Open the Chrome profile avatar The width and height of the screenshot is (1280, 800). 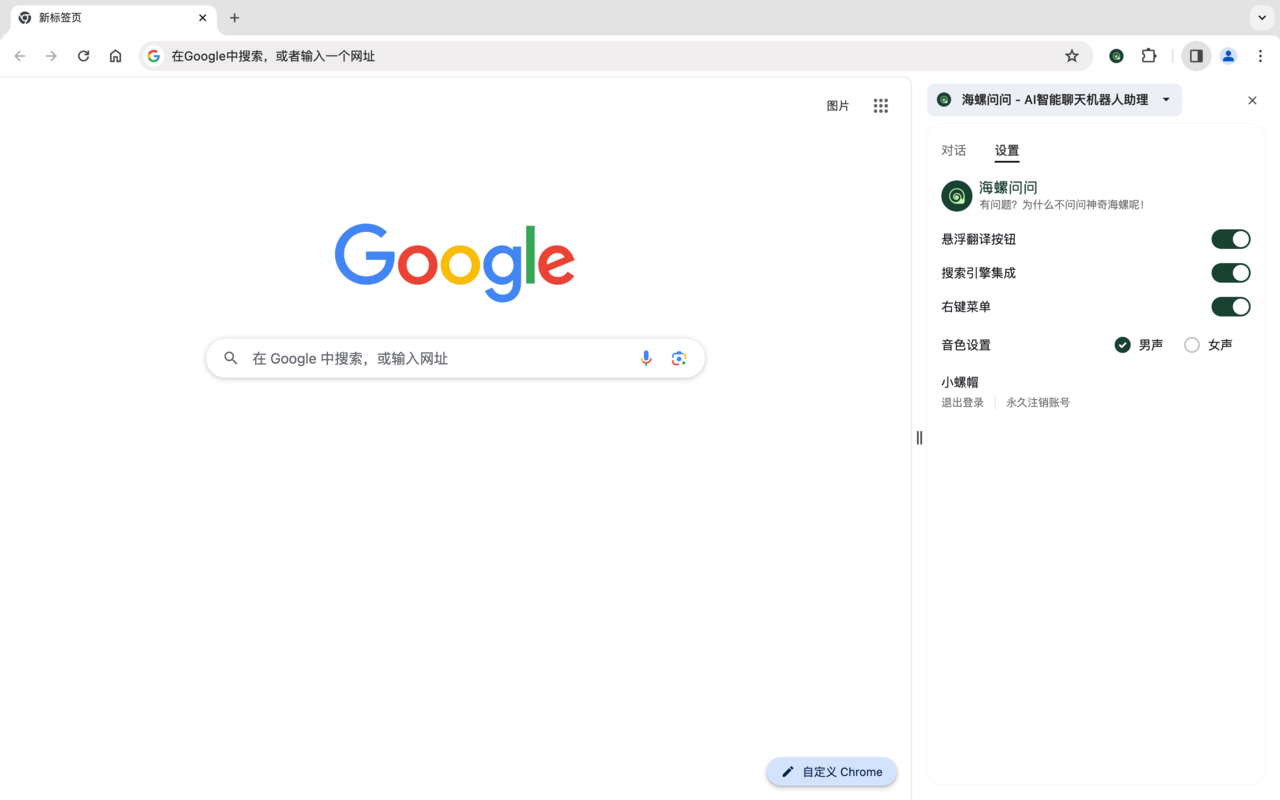1229,56
